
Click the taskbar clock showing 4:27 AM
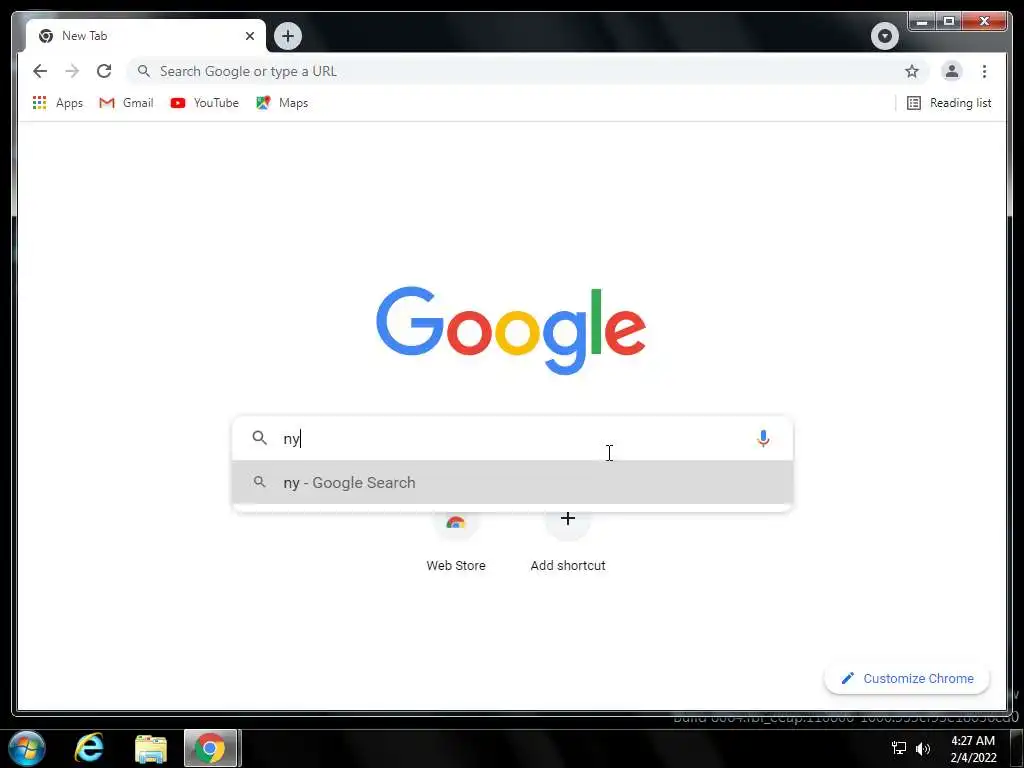(x=973, y=748)
